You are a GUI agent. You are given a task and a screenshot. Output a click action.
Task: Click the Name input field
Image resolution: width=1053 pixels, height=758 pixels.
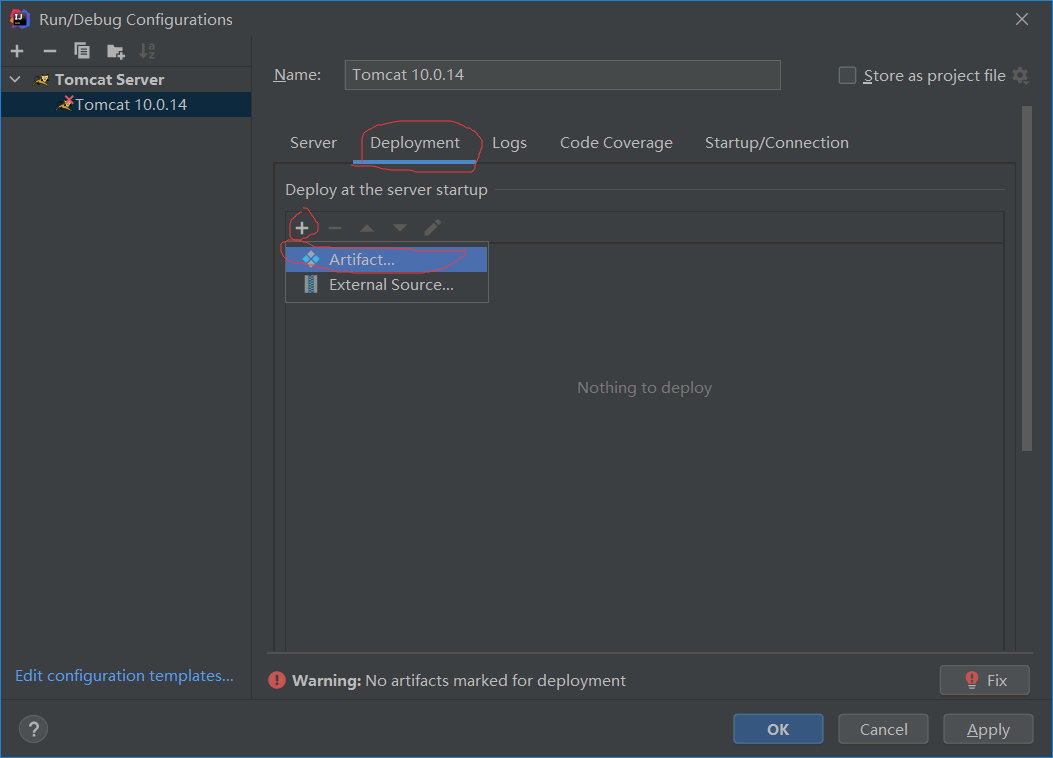coord(563,75)
